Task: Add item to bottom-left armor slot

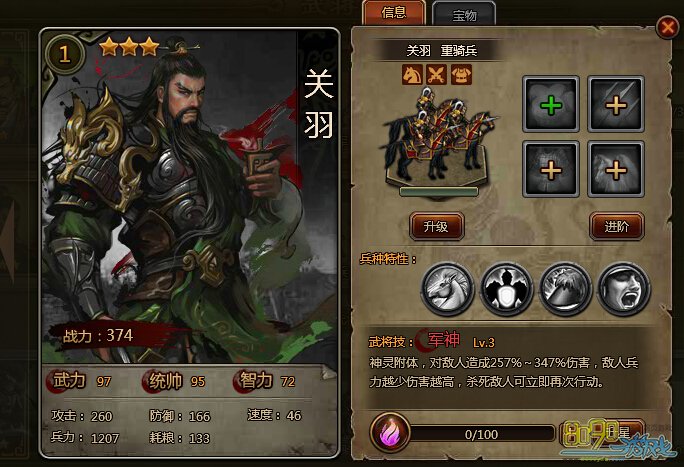Action: [551, 169]
